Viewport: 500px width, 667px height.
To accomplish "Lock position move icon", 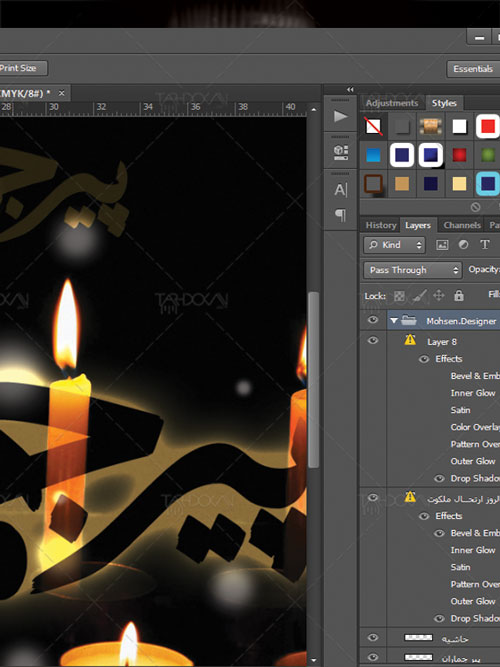I will point(439,295).
